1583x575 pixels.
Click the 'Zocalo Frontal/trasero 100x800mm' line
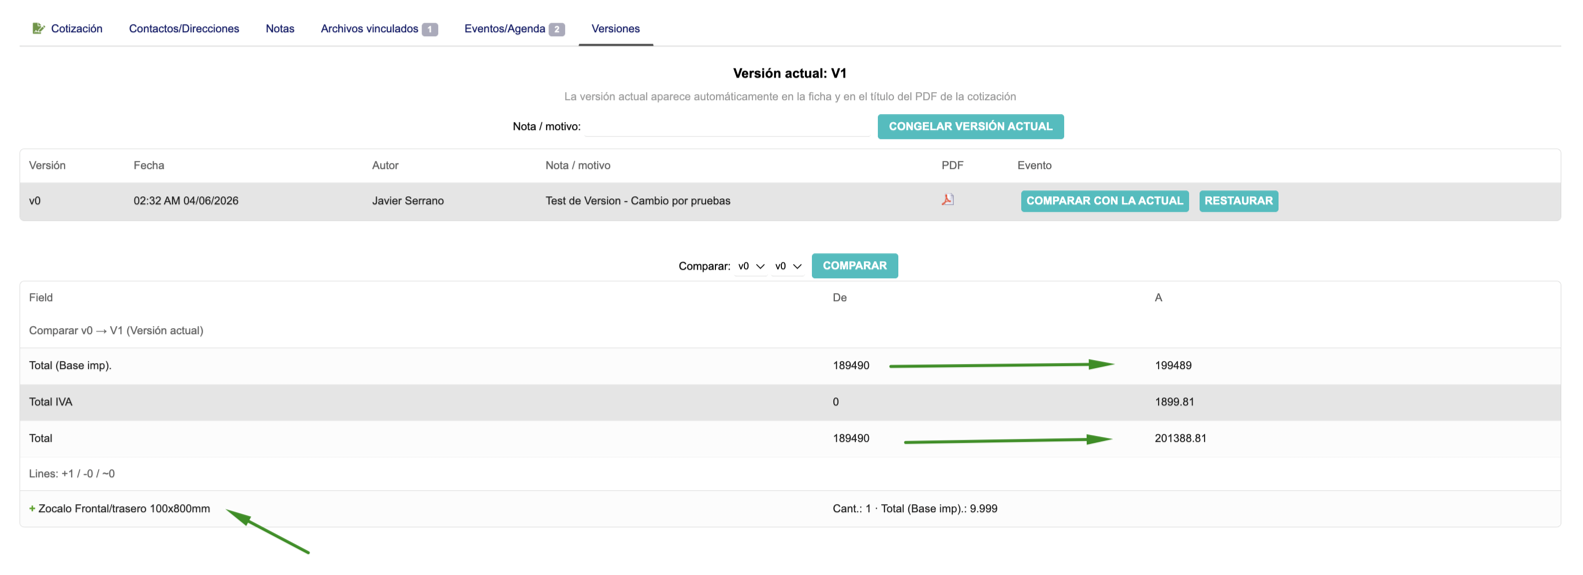[x=124, y=509]
